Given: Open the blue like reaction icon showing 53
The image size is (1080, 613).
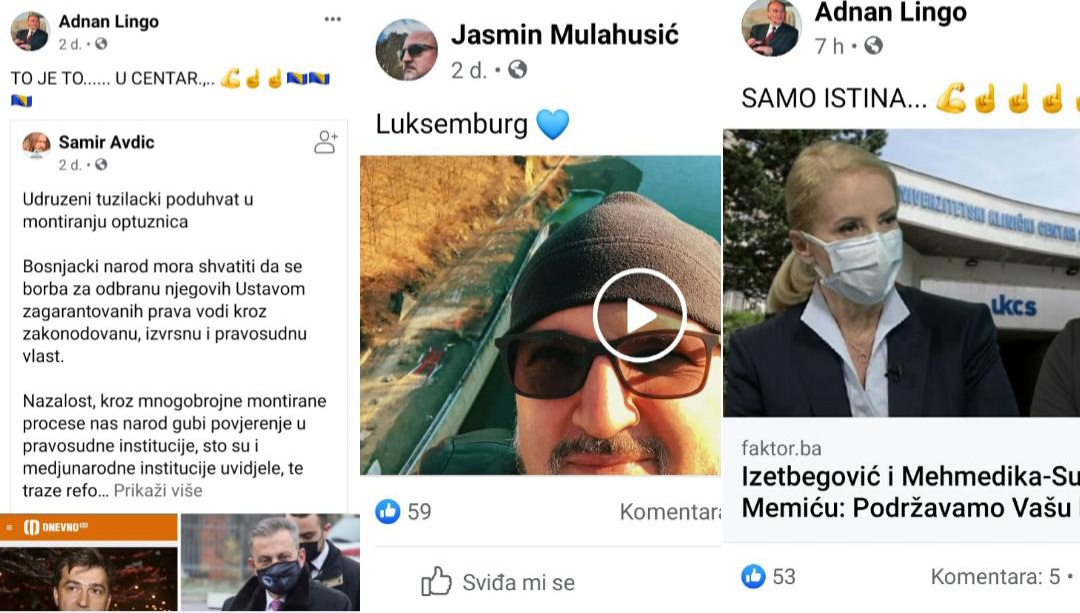Looking at the screenshot, I should tap(754, 576).
